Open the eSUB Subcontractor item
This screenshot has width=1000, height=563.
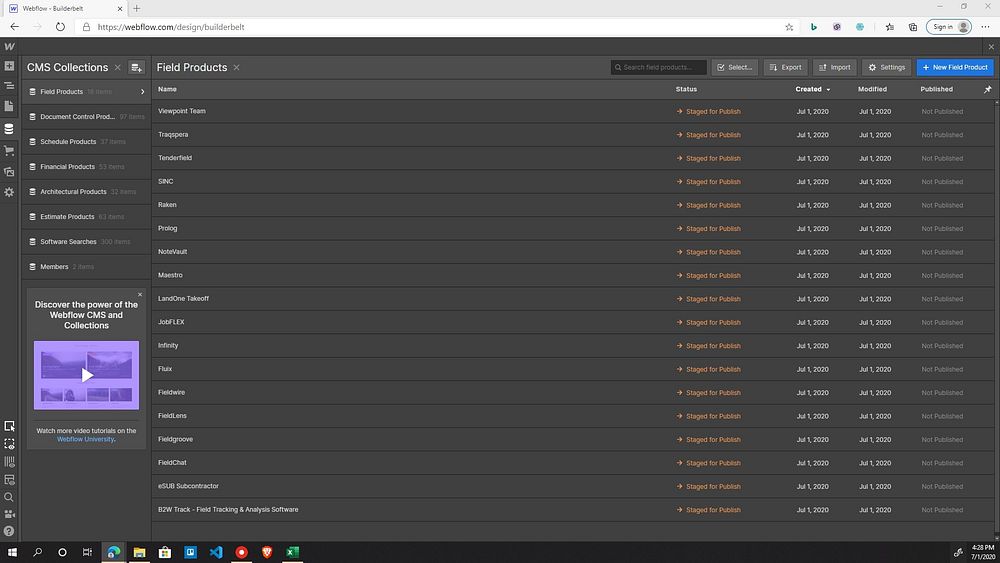tap(573, 486)
